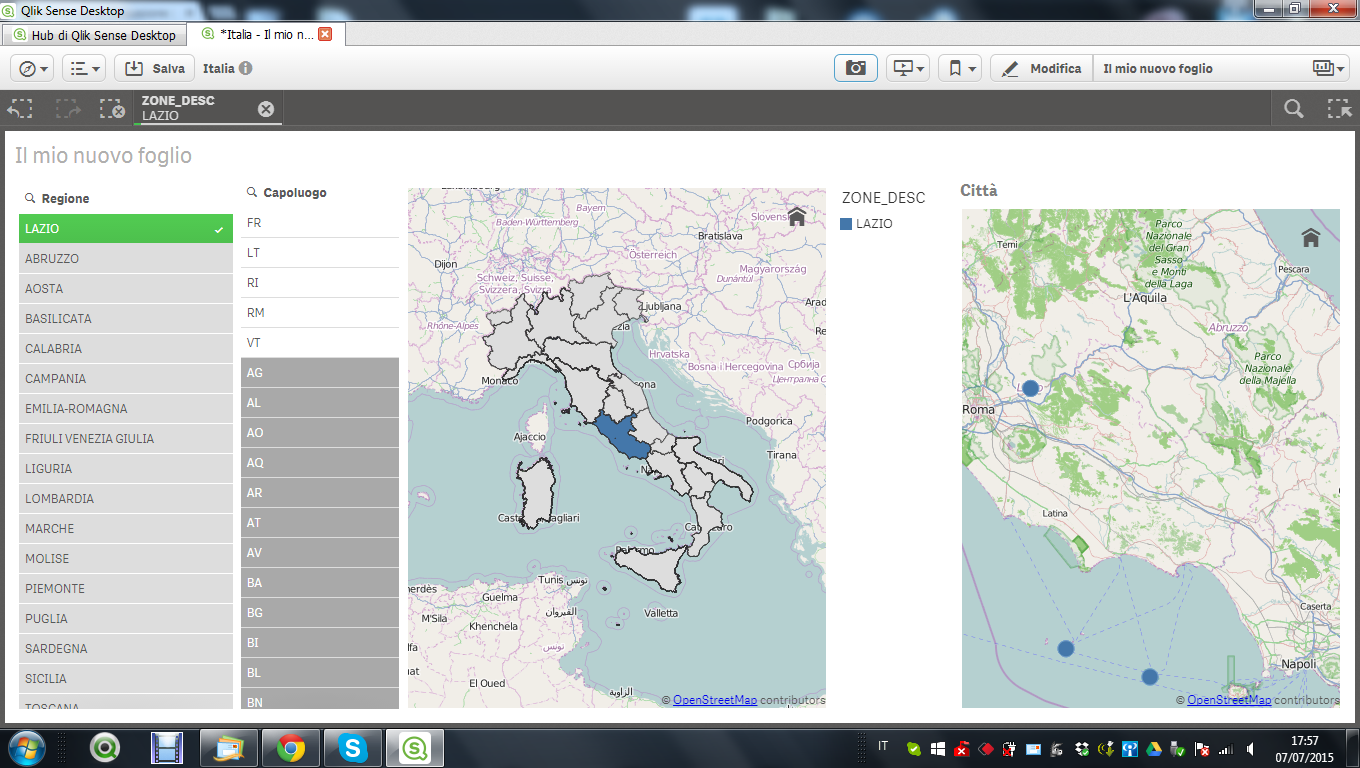Select BA in Capoluogo list
The width and height of the screenshot is (1360, 768).
click(x=320, y=583)
